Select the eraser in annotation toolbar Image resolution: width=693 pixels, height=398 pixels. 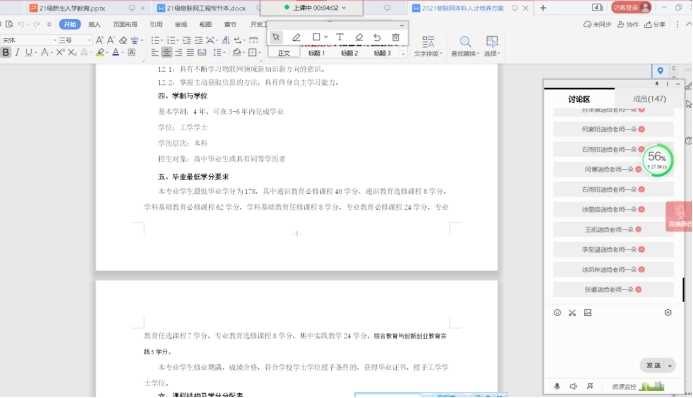point(359,38)
